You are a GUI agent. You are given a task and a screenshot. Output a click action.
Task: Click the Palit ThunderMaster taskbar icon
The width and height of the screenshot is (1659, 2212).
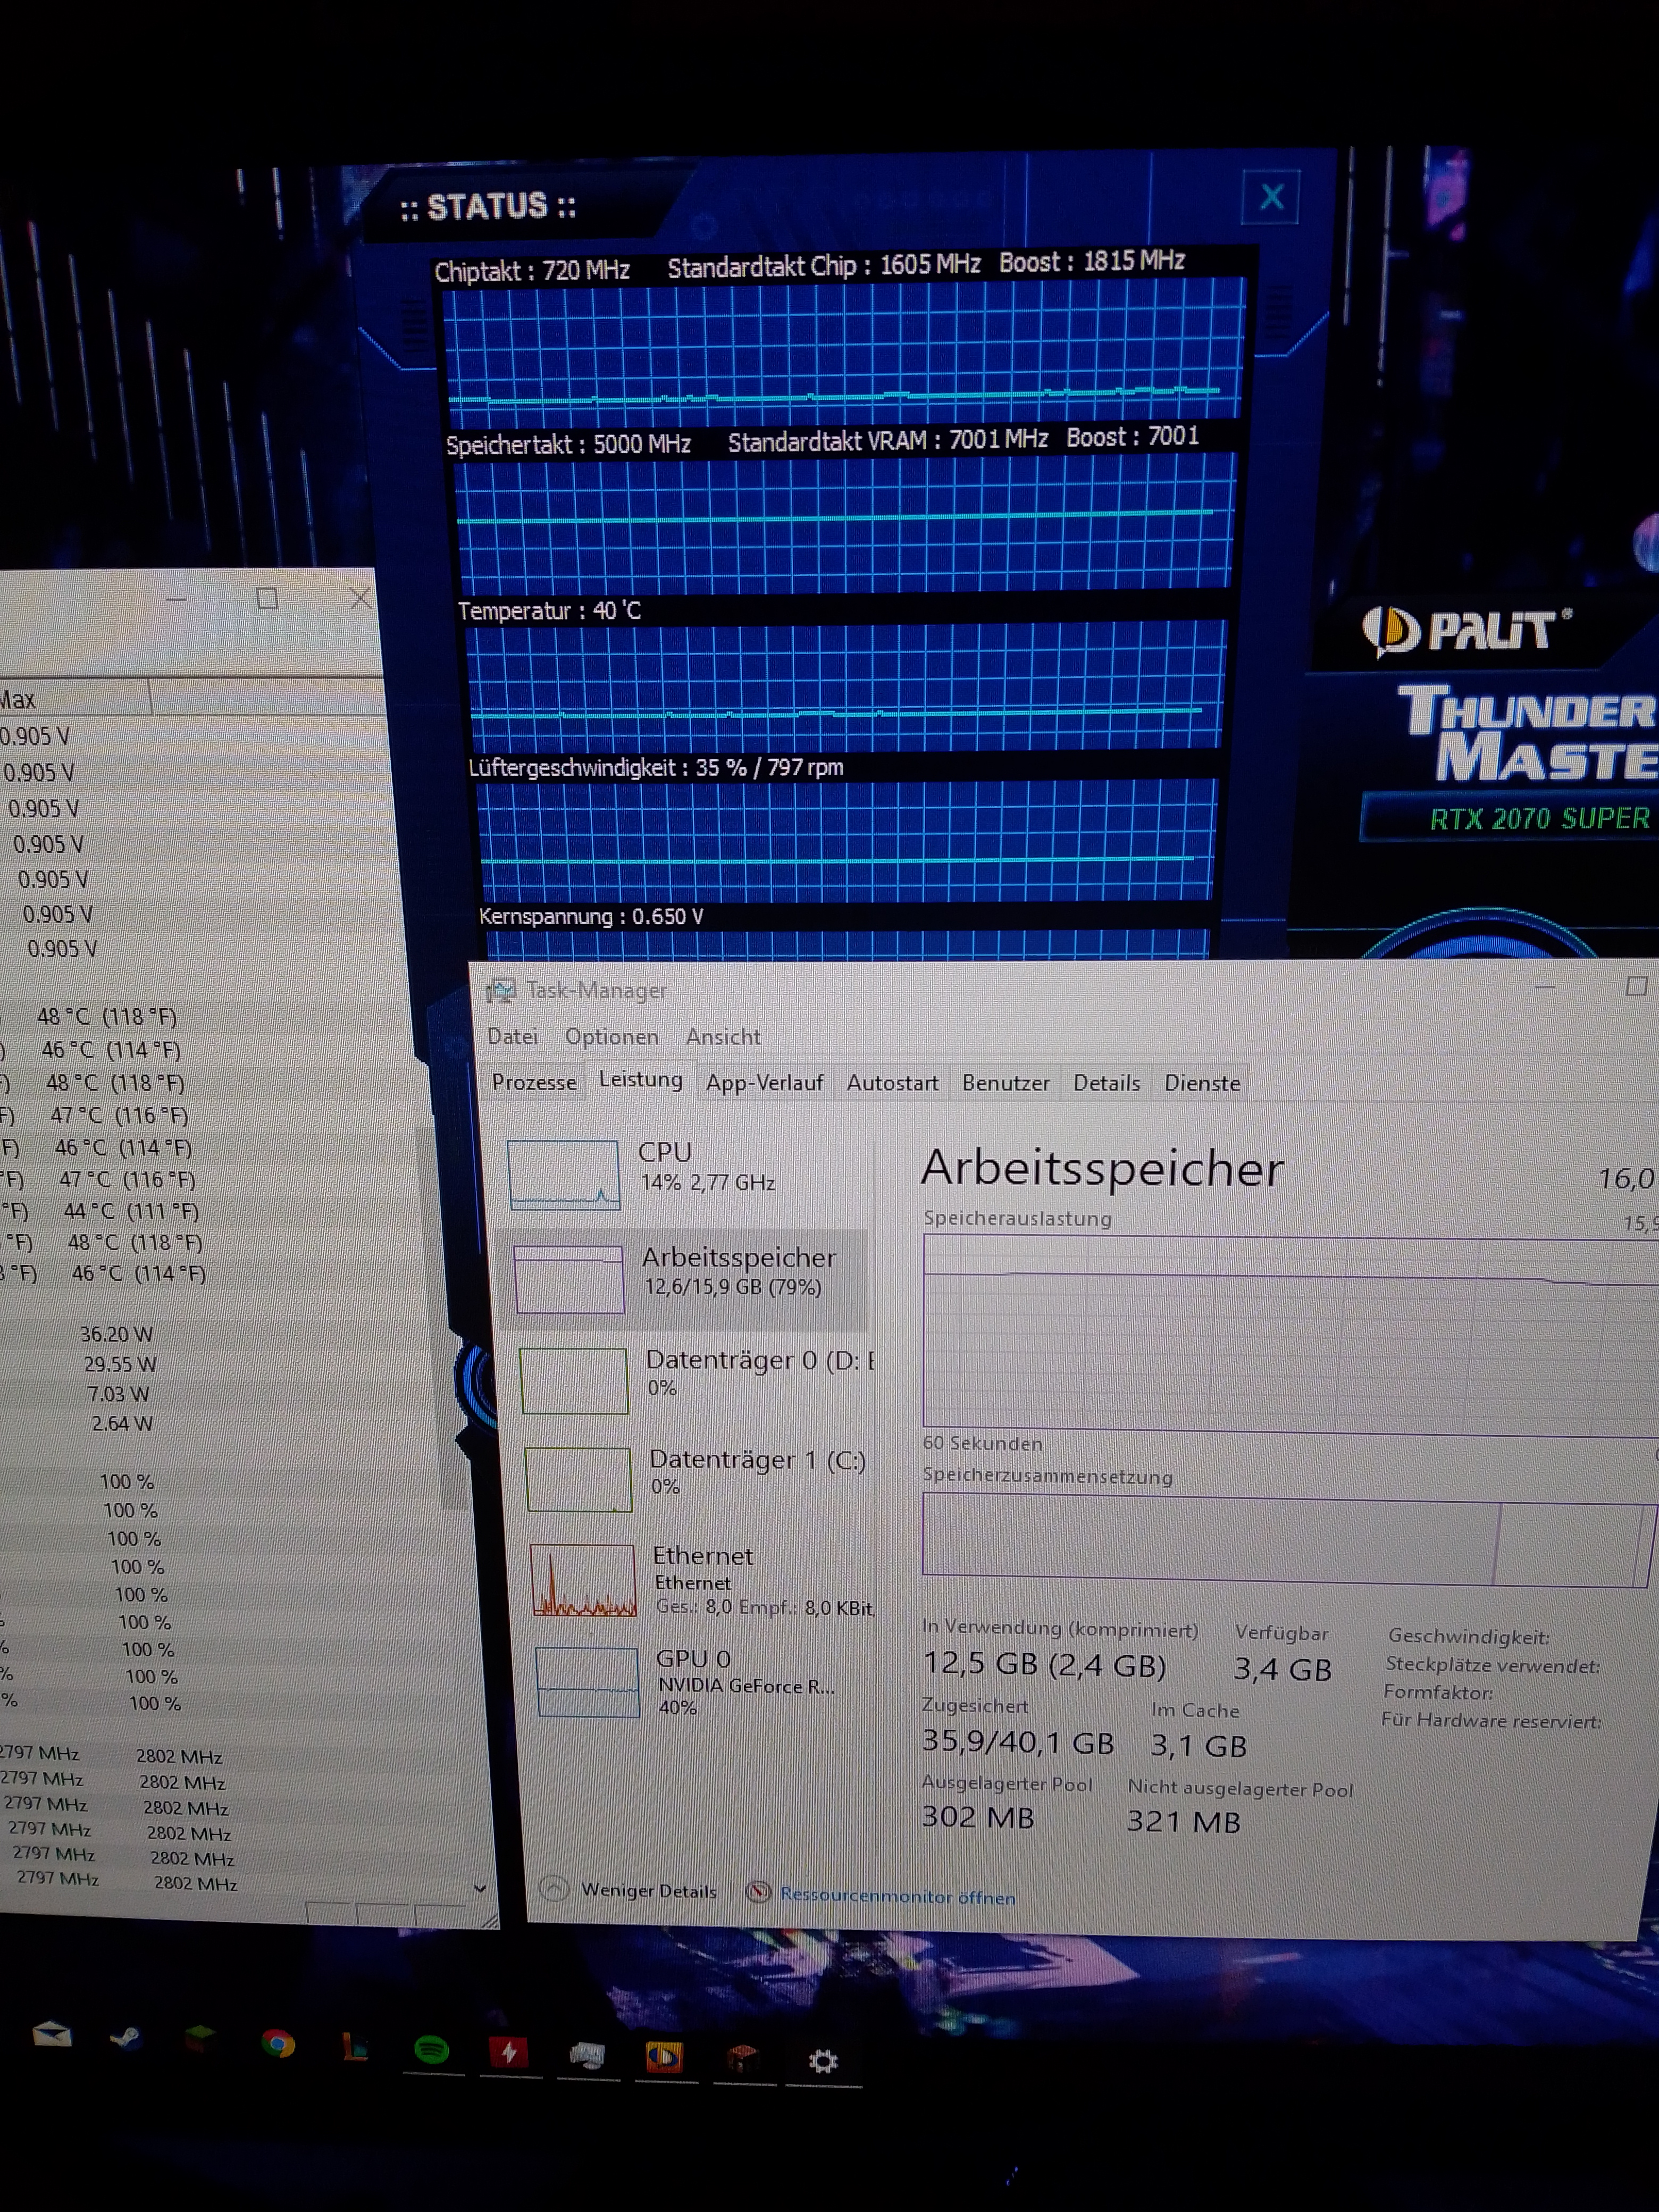click(x=664, y=2057)
